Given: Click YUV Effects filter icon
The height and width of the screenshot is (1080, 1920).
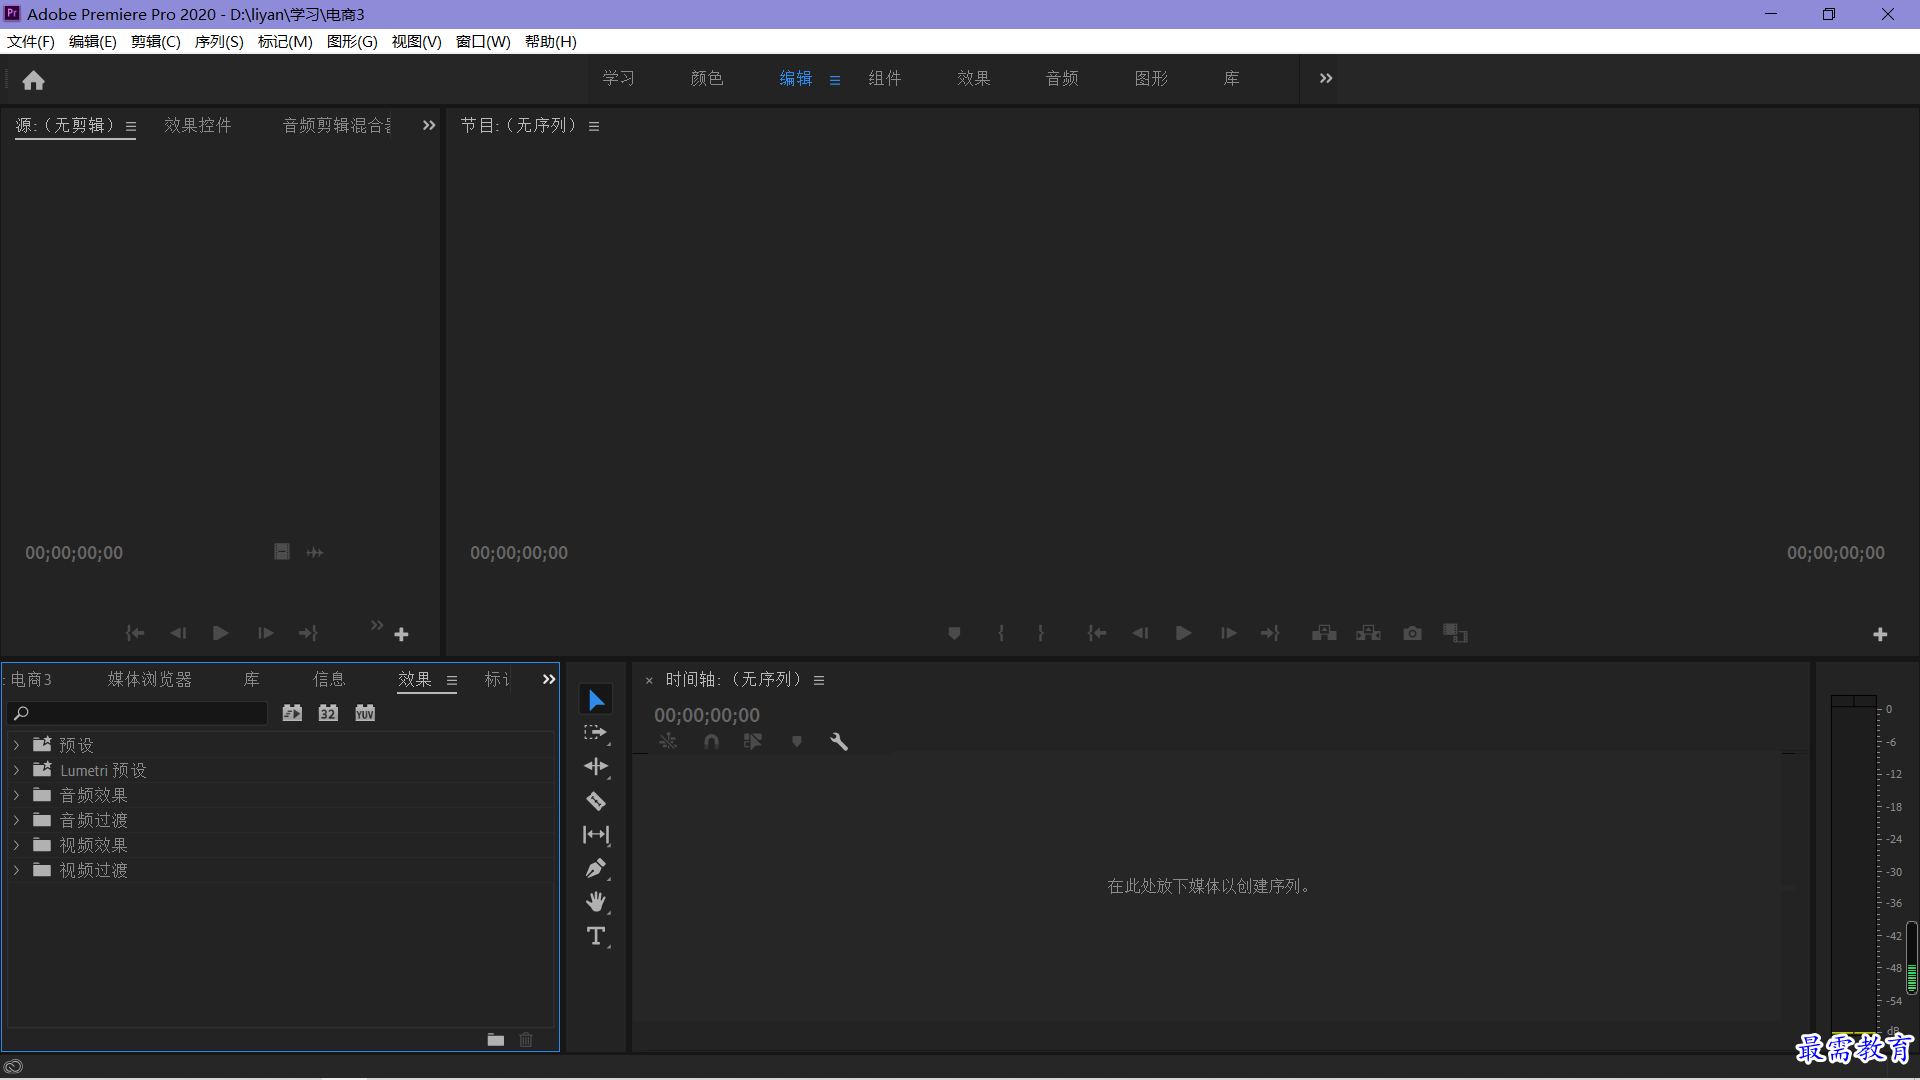Looking at the screenshot, I should tap(365, 713).
